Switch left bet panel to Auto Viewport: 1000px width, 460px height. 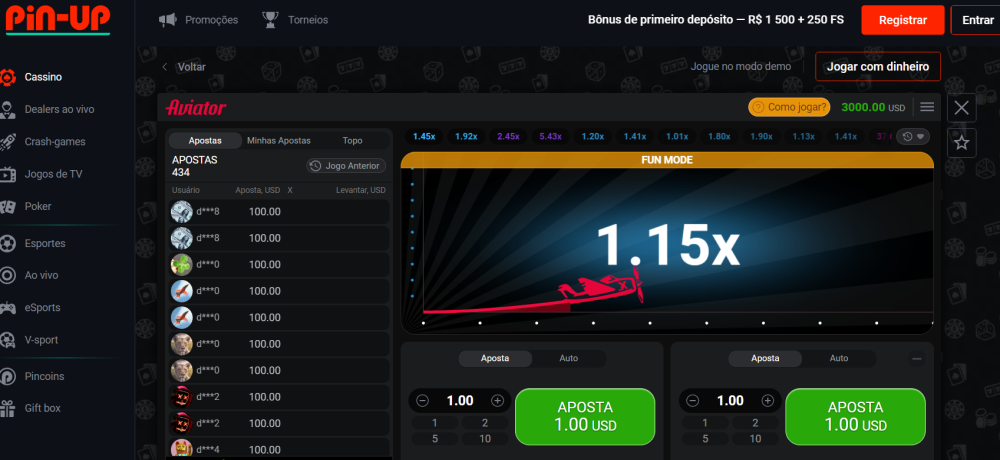point(568,358)
